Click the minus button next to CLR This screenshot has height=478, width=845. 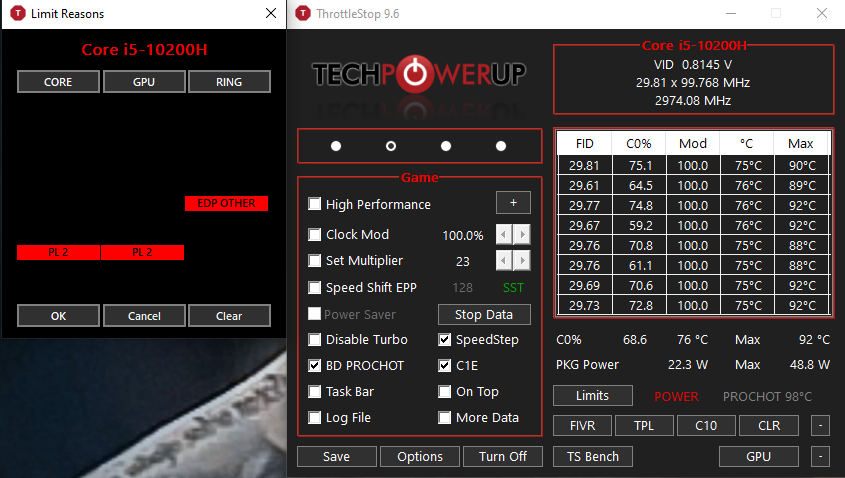tap(820, 426)
